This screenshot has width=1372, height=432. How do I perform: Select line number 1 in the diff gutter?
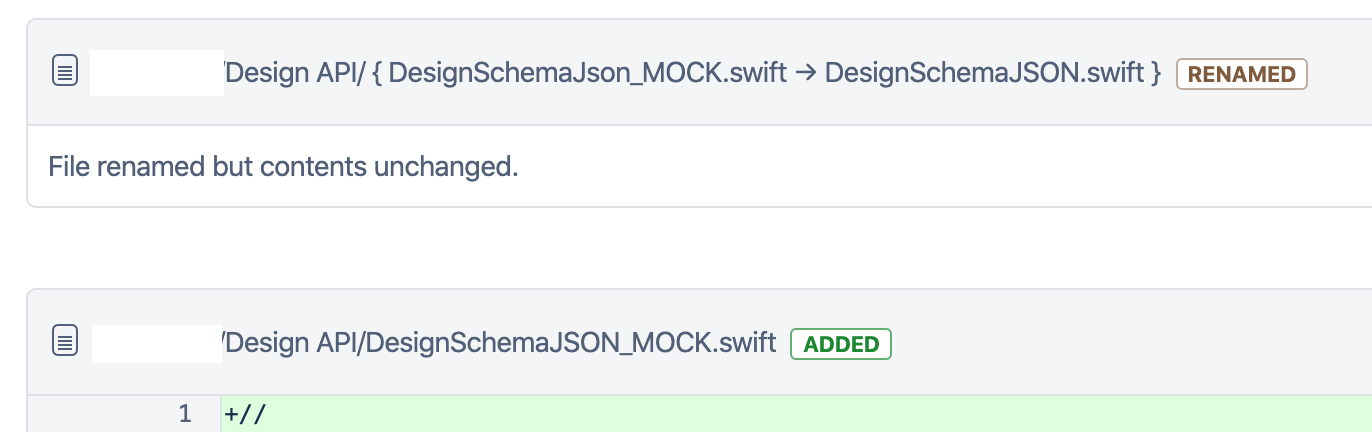point(184,413)
